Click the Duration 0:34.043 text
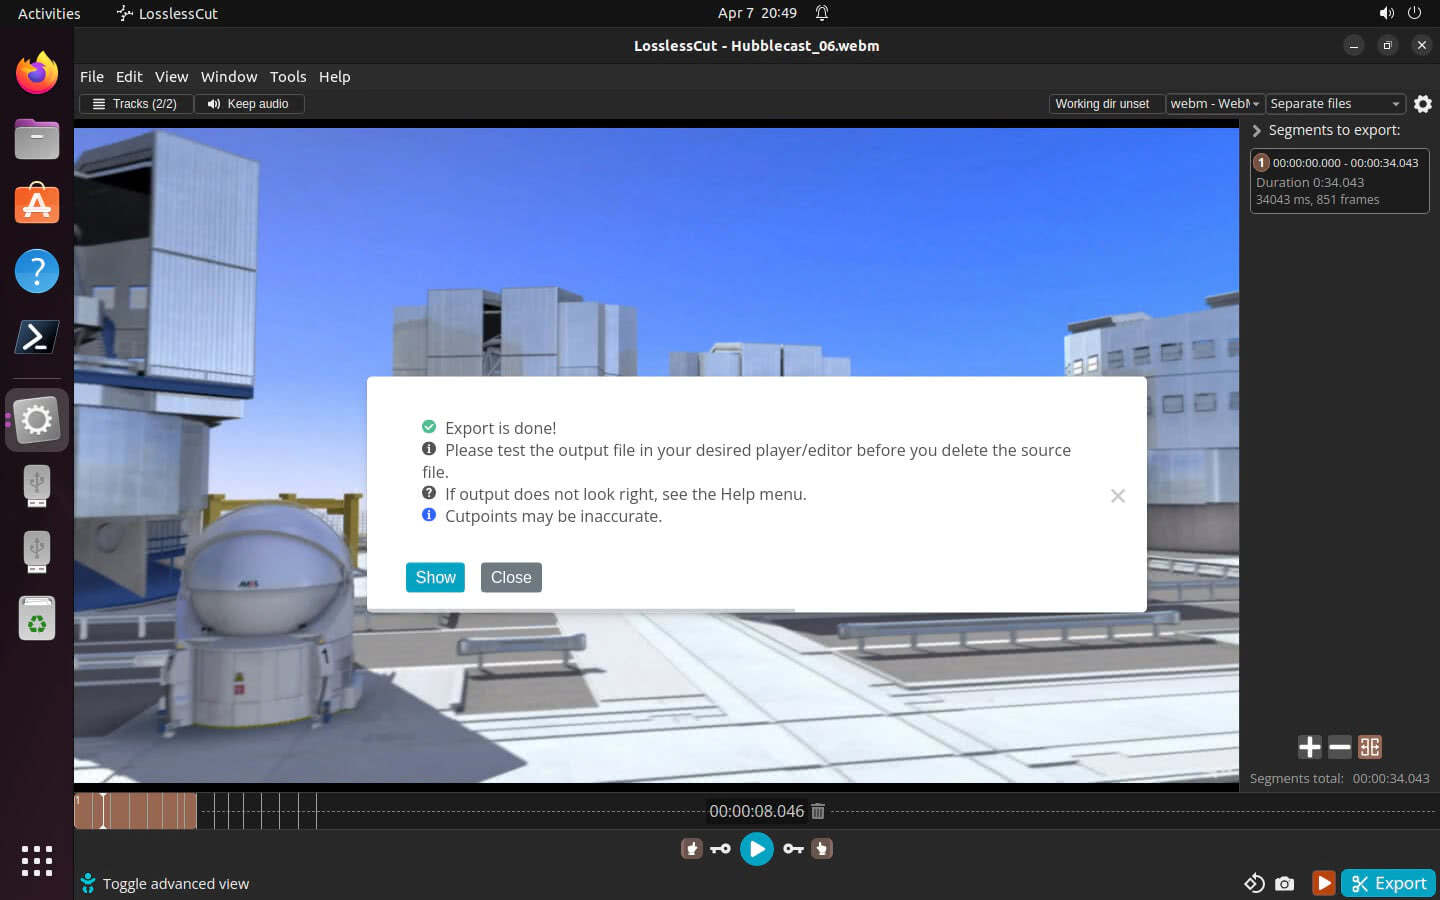 coord(1310,182)
